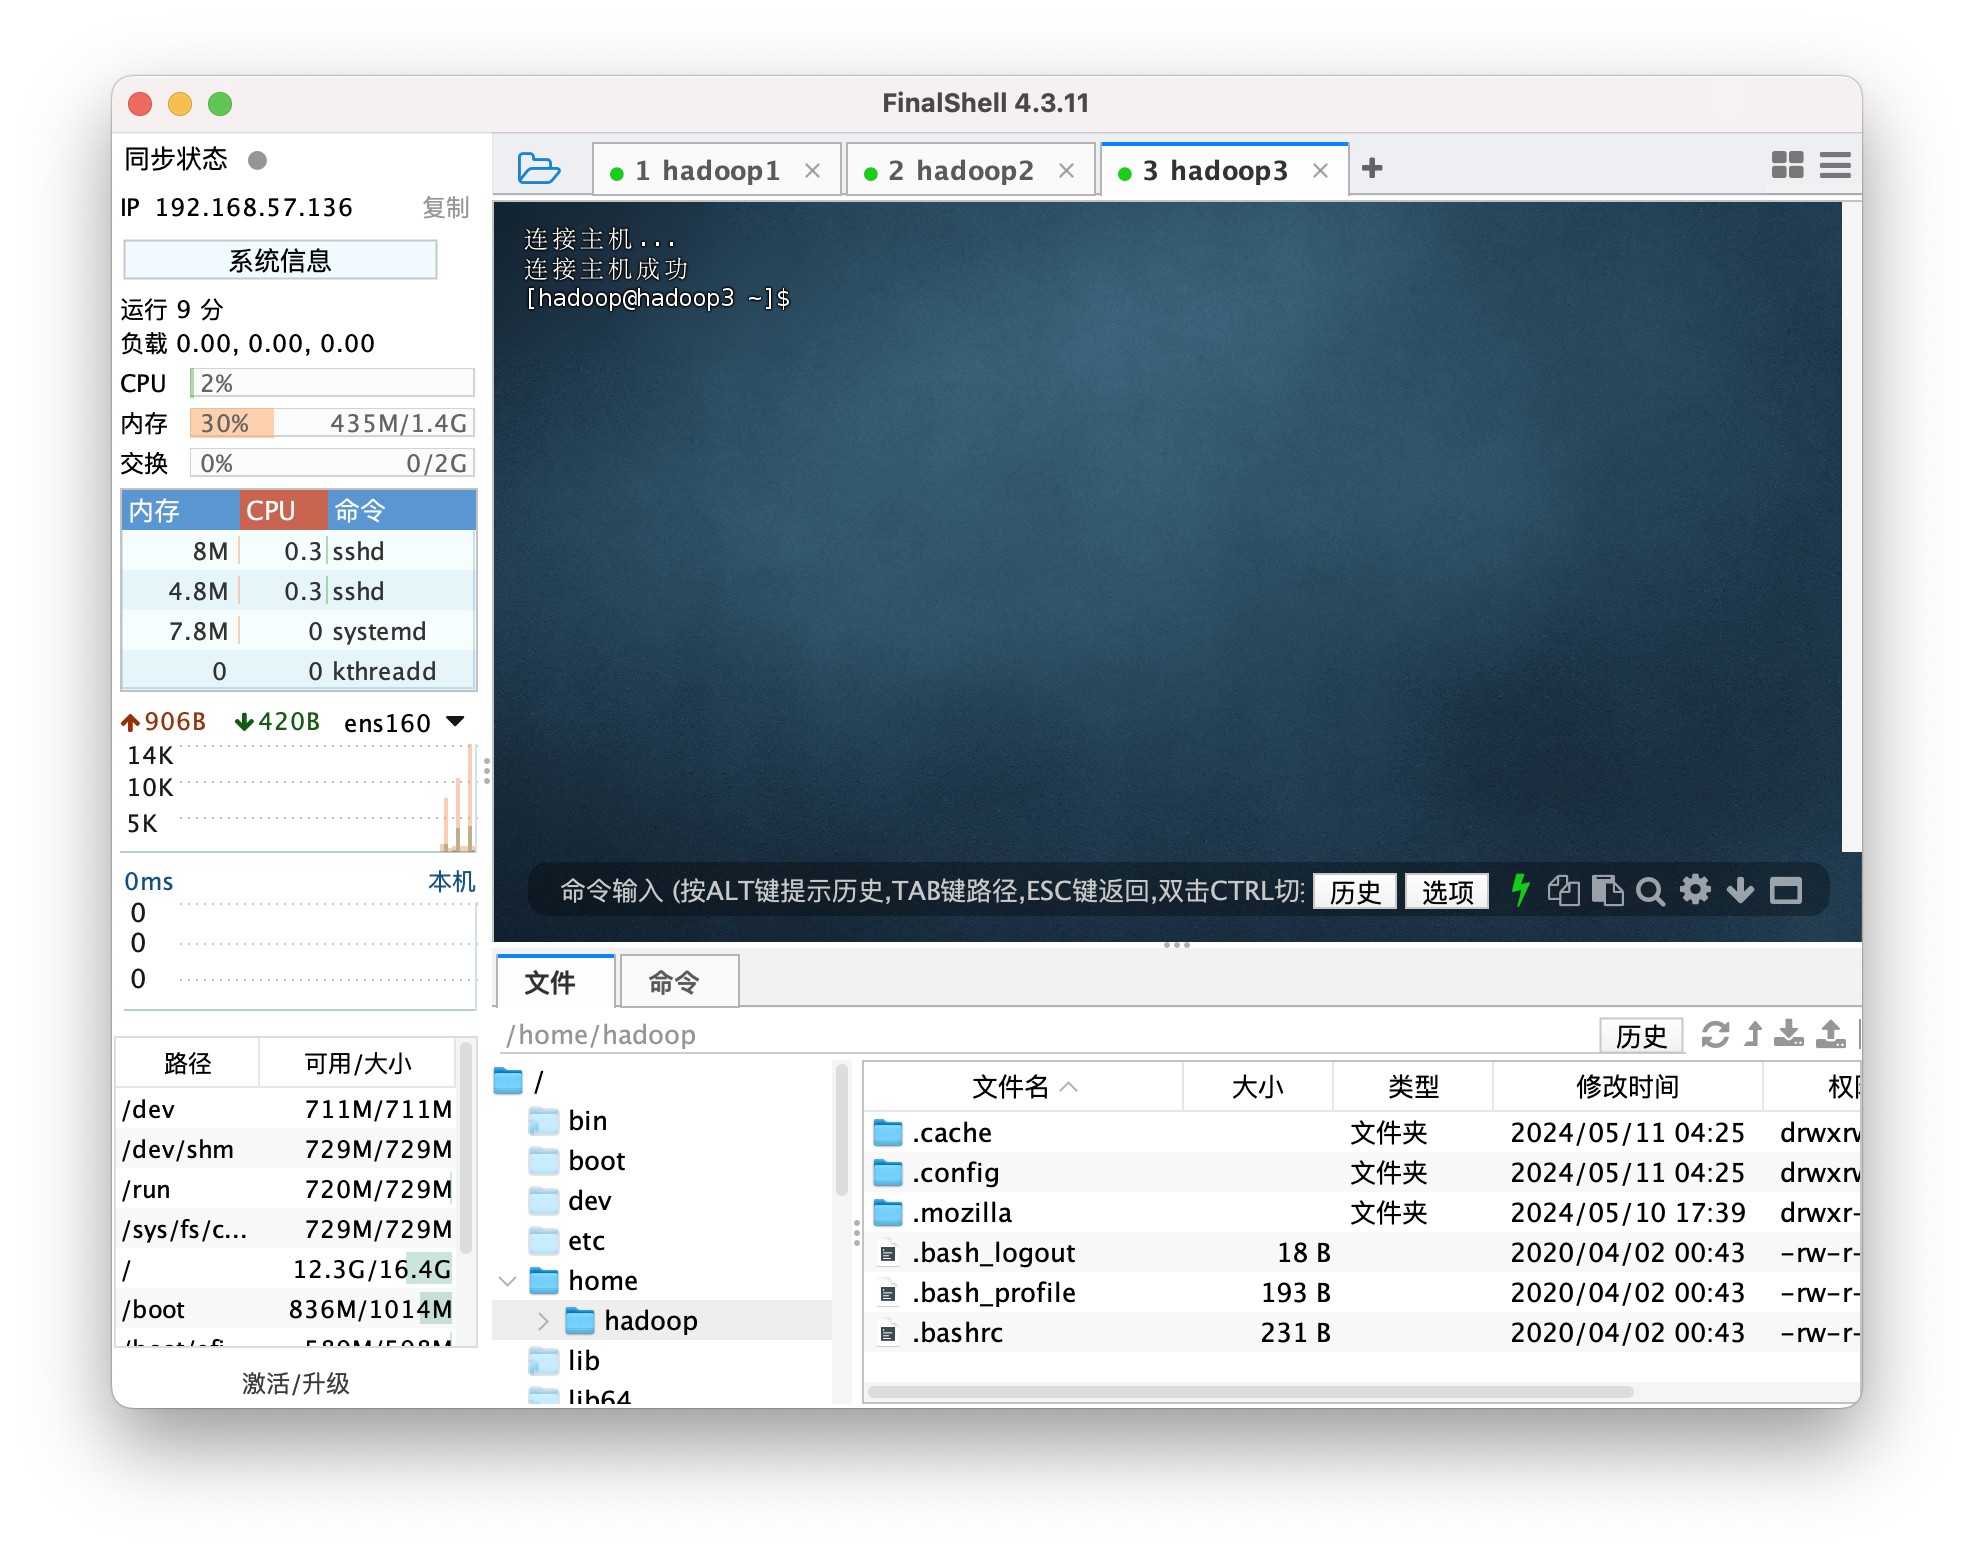This screenshot has height=1556, width=1974.
Task: Open the connection manager folder icon
Action: click(538, 168)
